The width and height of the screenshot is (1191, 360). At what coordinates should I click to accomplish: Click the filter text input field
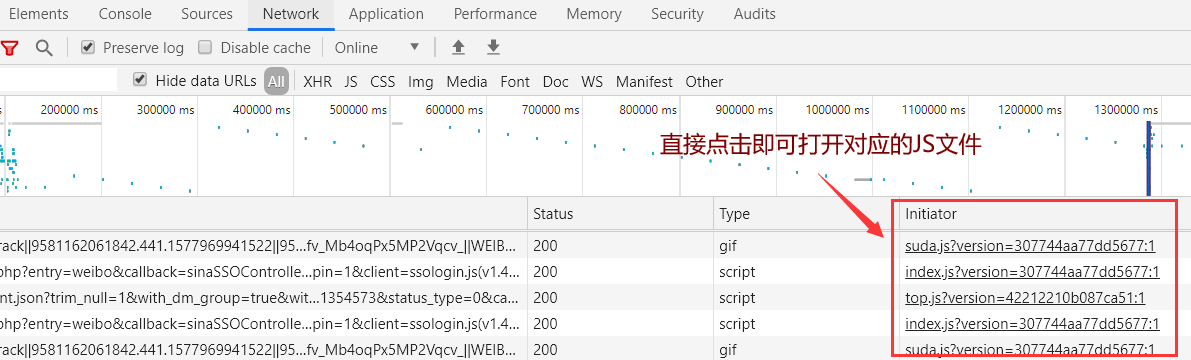(x=58, y=80)
